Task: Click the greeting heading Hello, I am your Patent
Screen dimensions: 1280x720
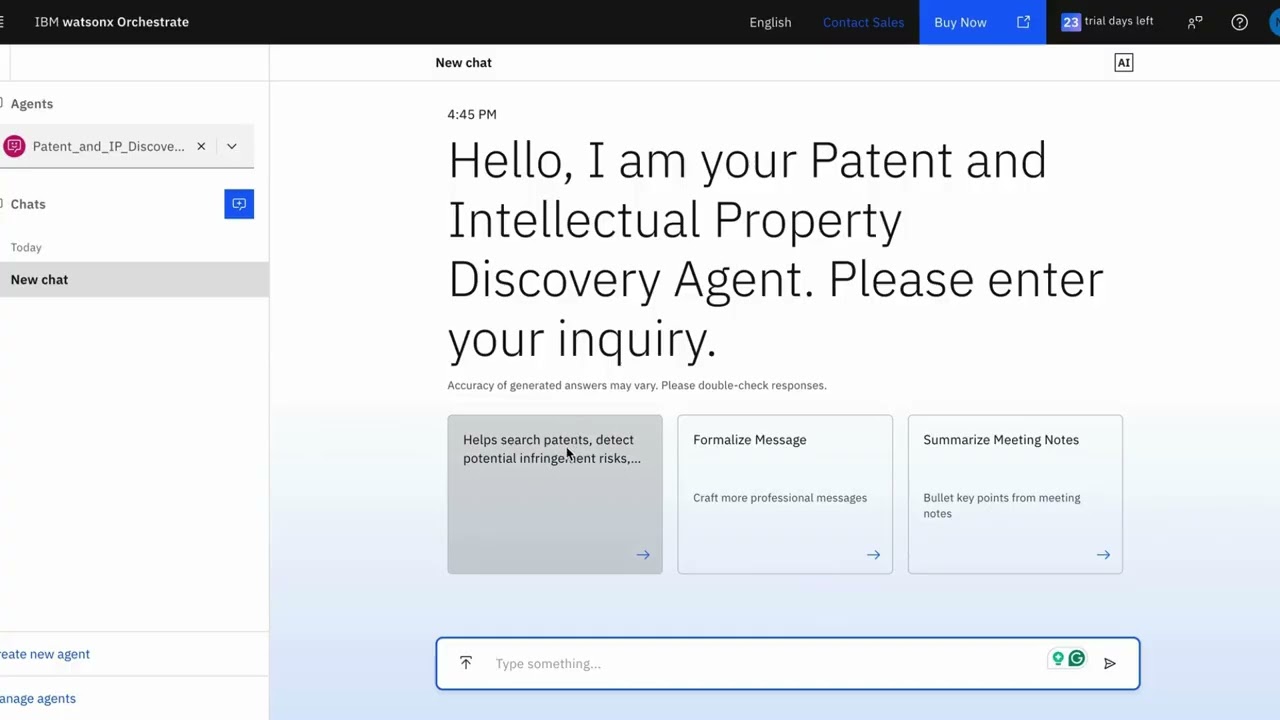Action: (x=775, y=249)
